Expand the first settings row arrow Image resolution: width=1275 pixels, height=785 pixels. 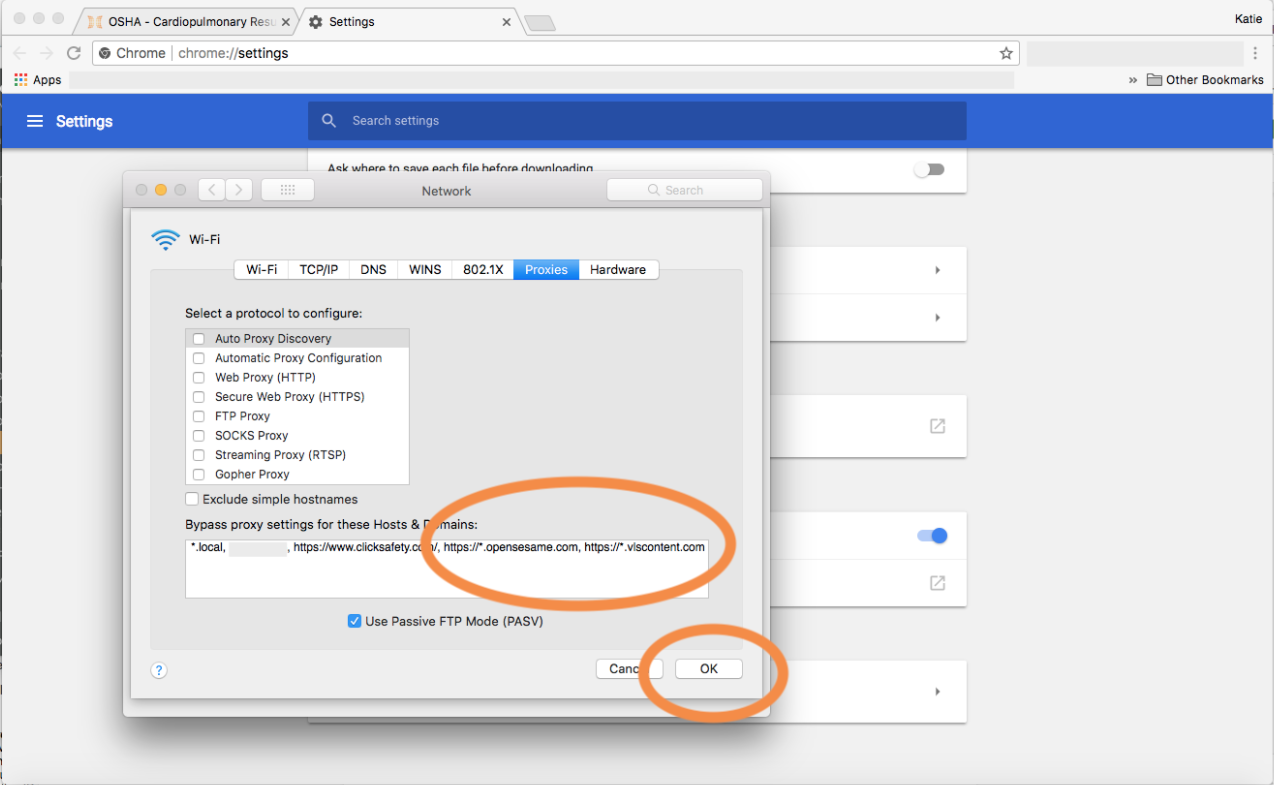[x=937, y=270]
